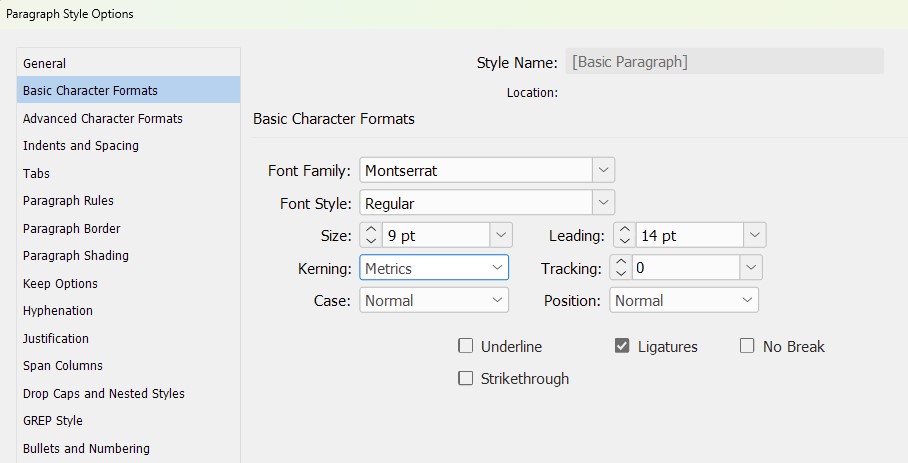Expand the Font Style dropdown
Screen dimensions: 908x463
(603, 203)
